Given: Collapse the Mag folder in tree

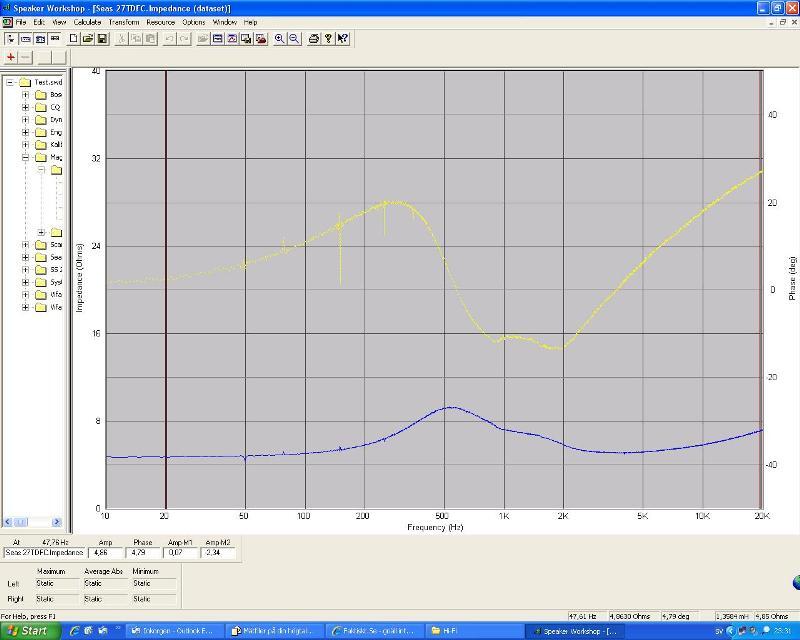Looking at the screenshot, I should point(25,157).
